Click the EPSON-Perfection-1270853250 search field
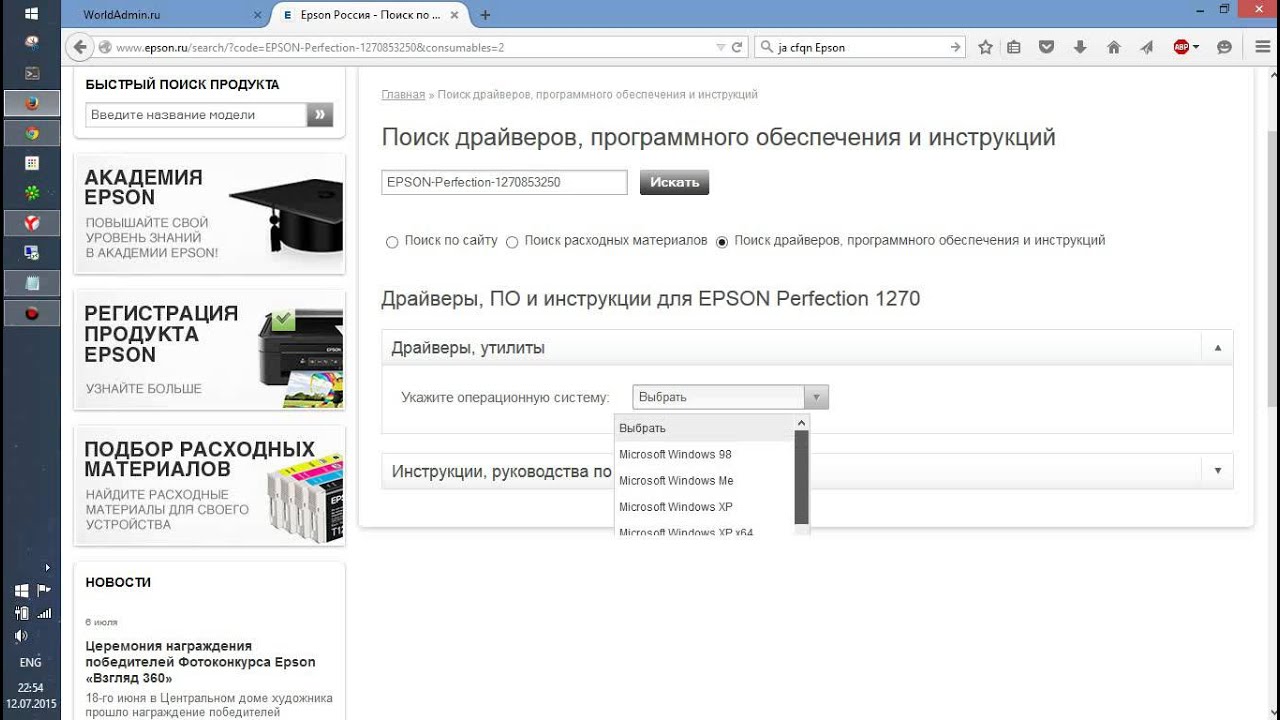The width and height of the screenshot is (1280, 720). (x=504, y=182)
